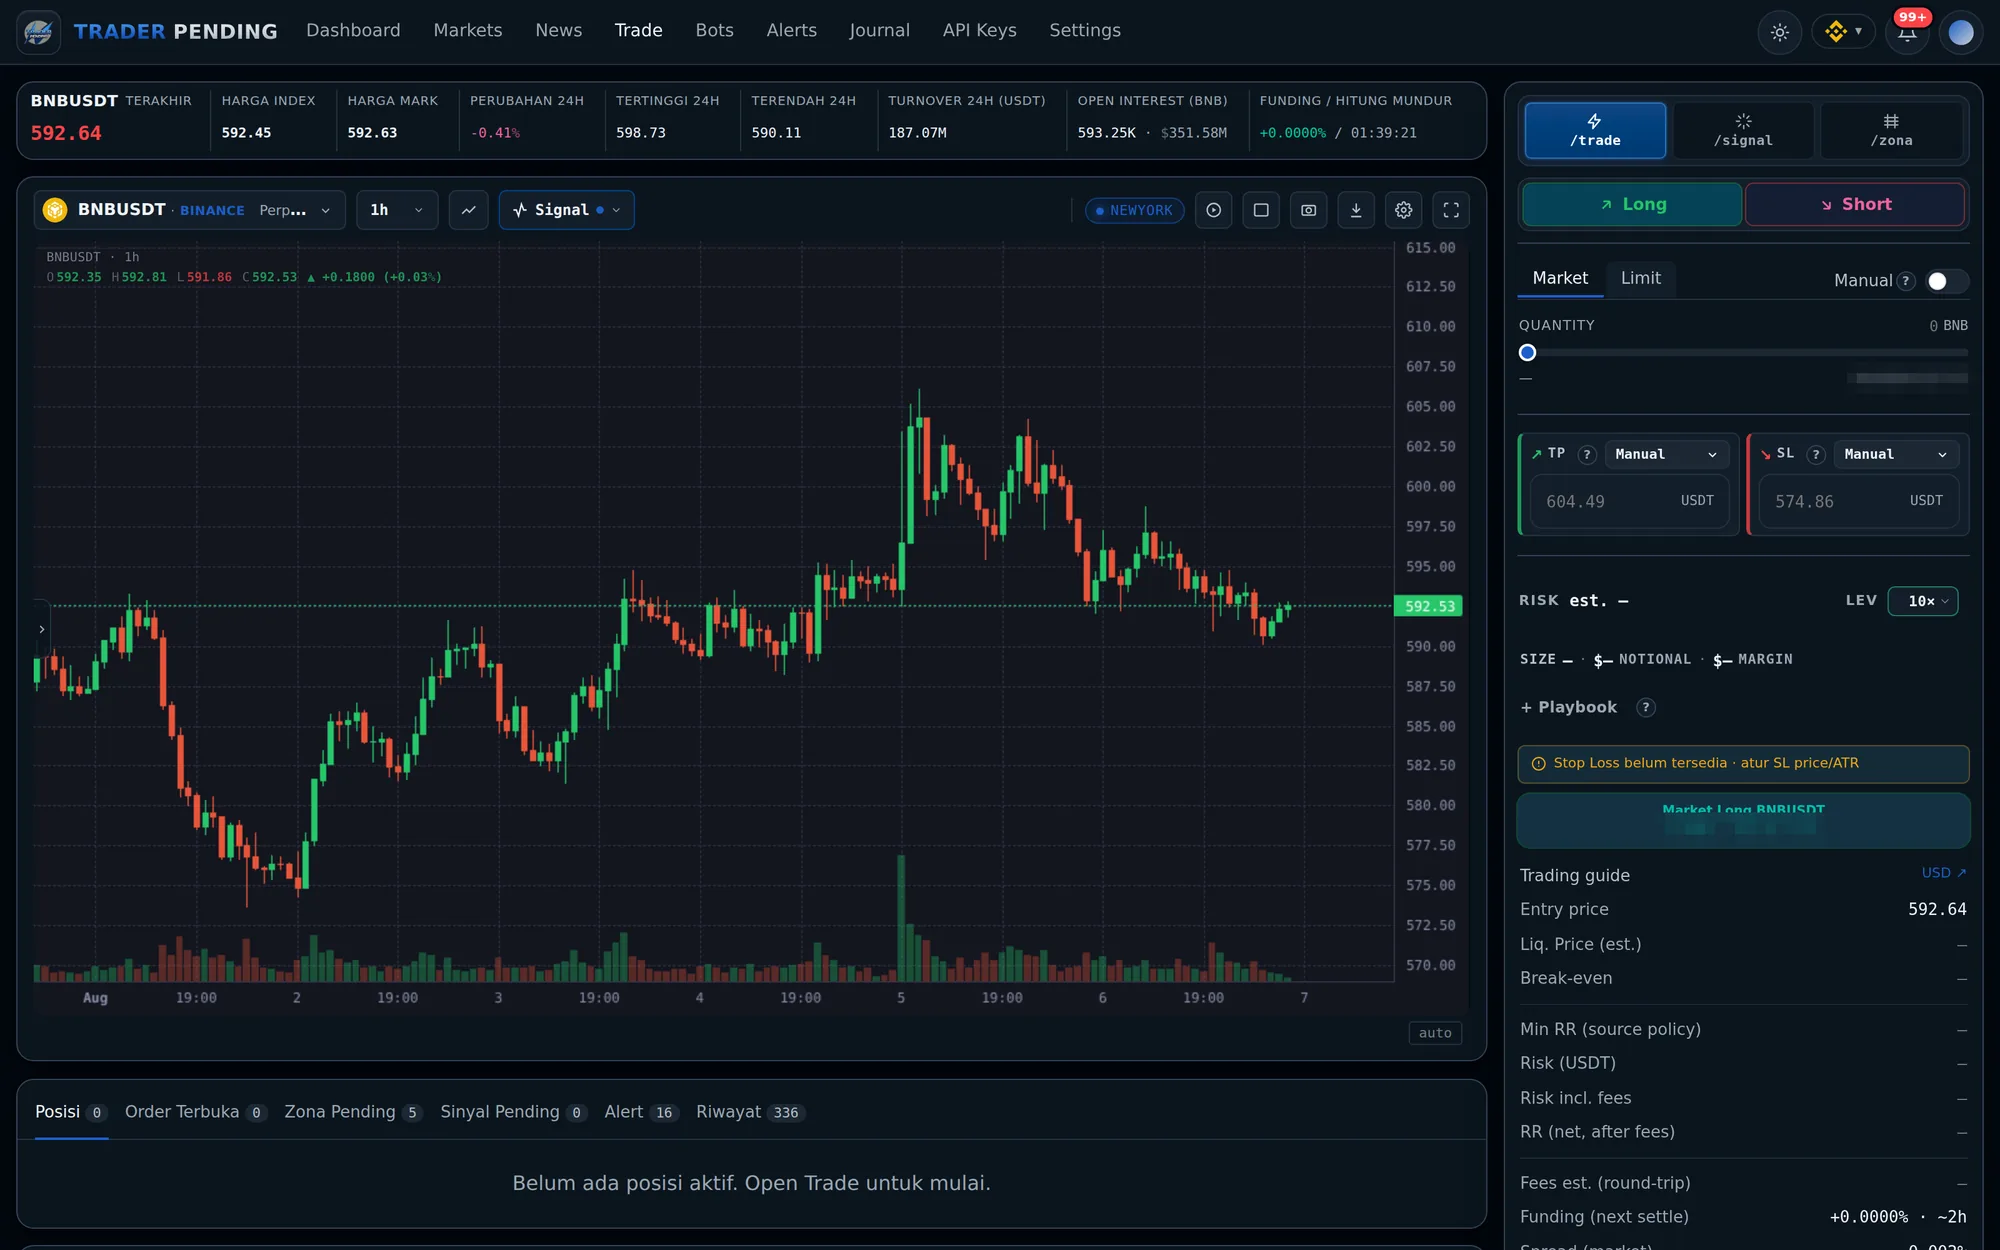Open the Bots nav item
This screenshot has width=2000, height=1250.
coord(714,31)
